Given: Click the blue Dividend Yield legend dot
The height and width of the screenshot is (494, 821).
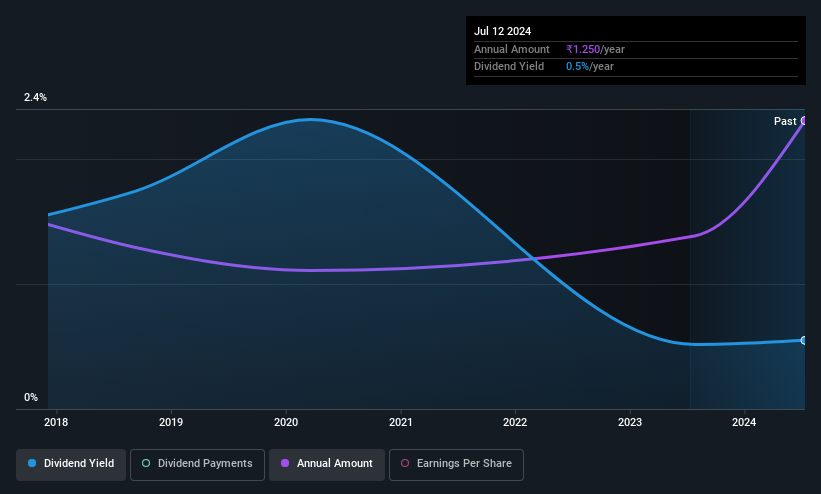Looking at the screenshot, I should pyautogui.click(x=32, y=464).
